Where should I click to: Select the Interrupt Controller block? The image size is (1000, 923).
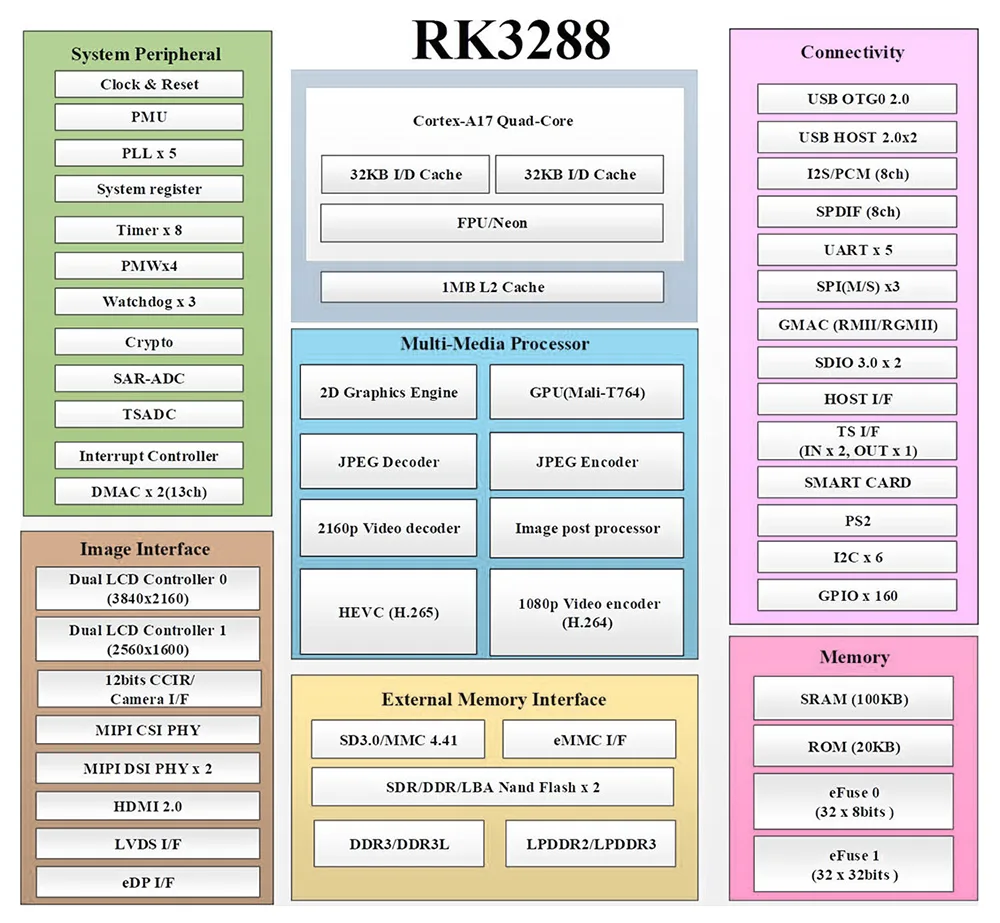click(149, 456)
